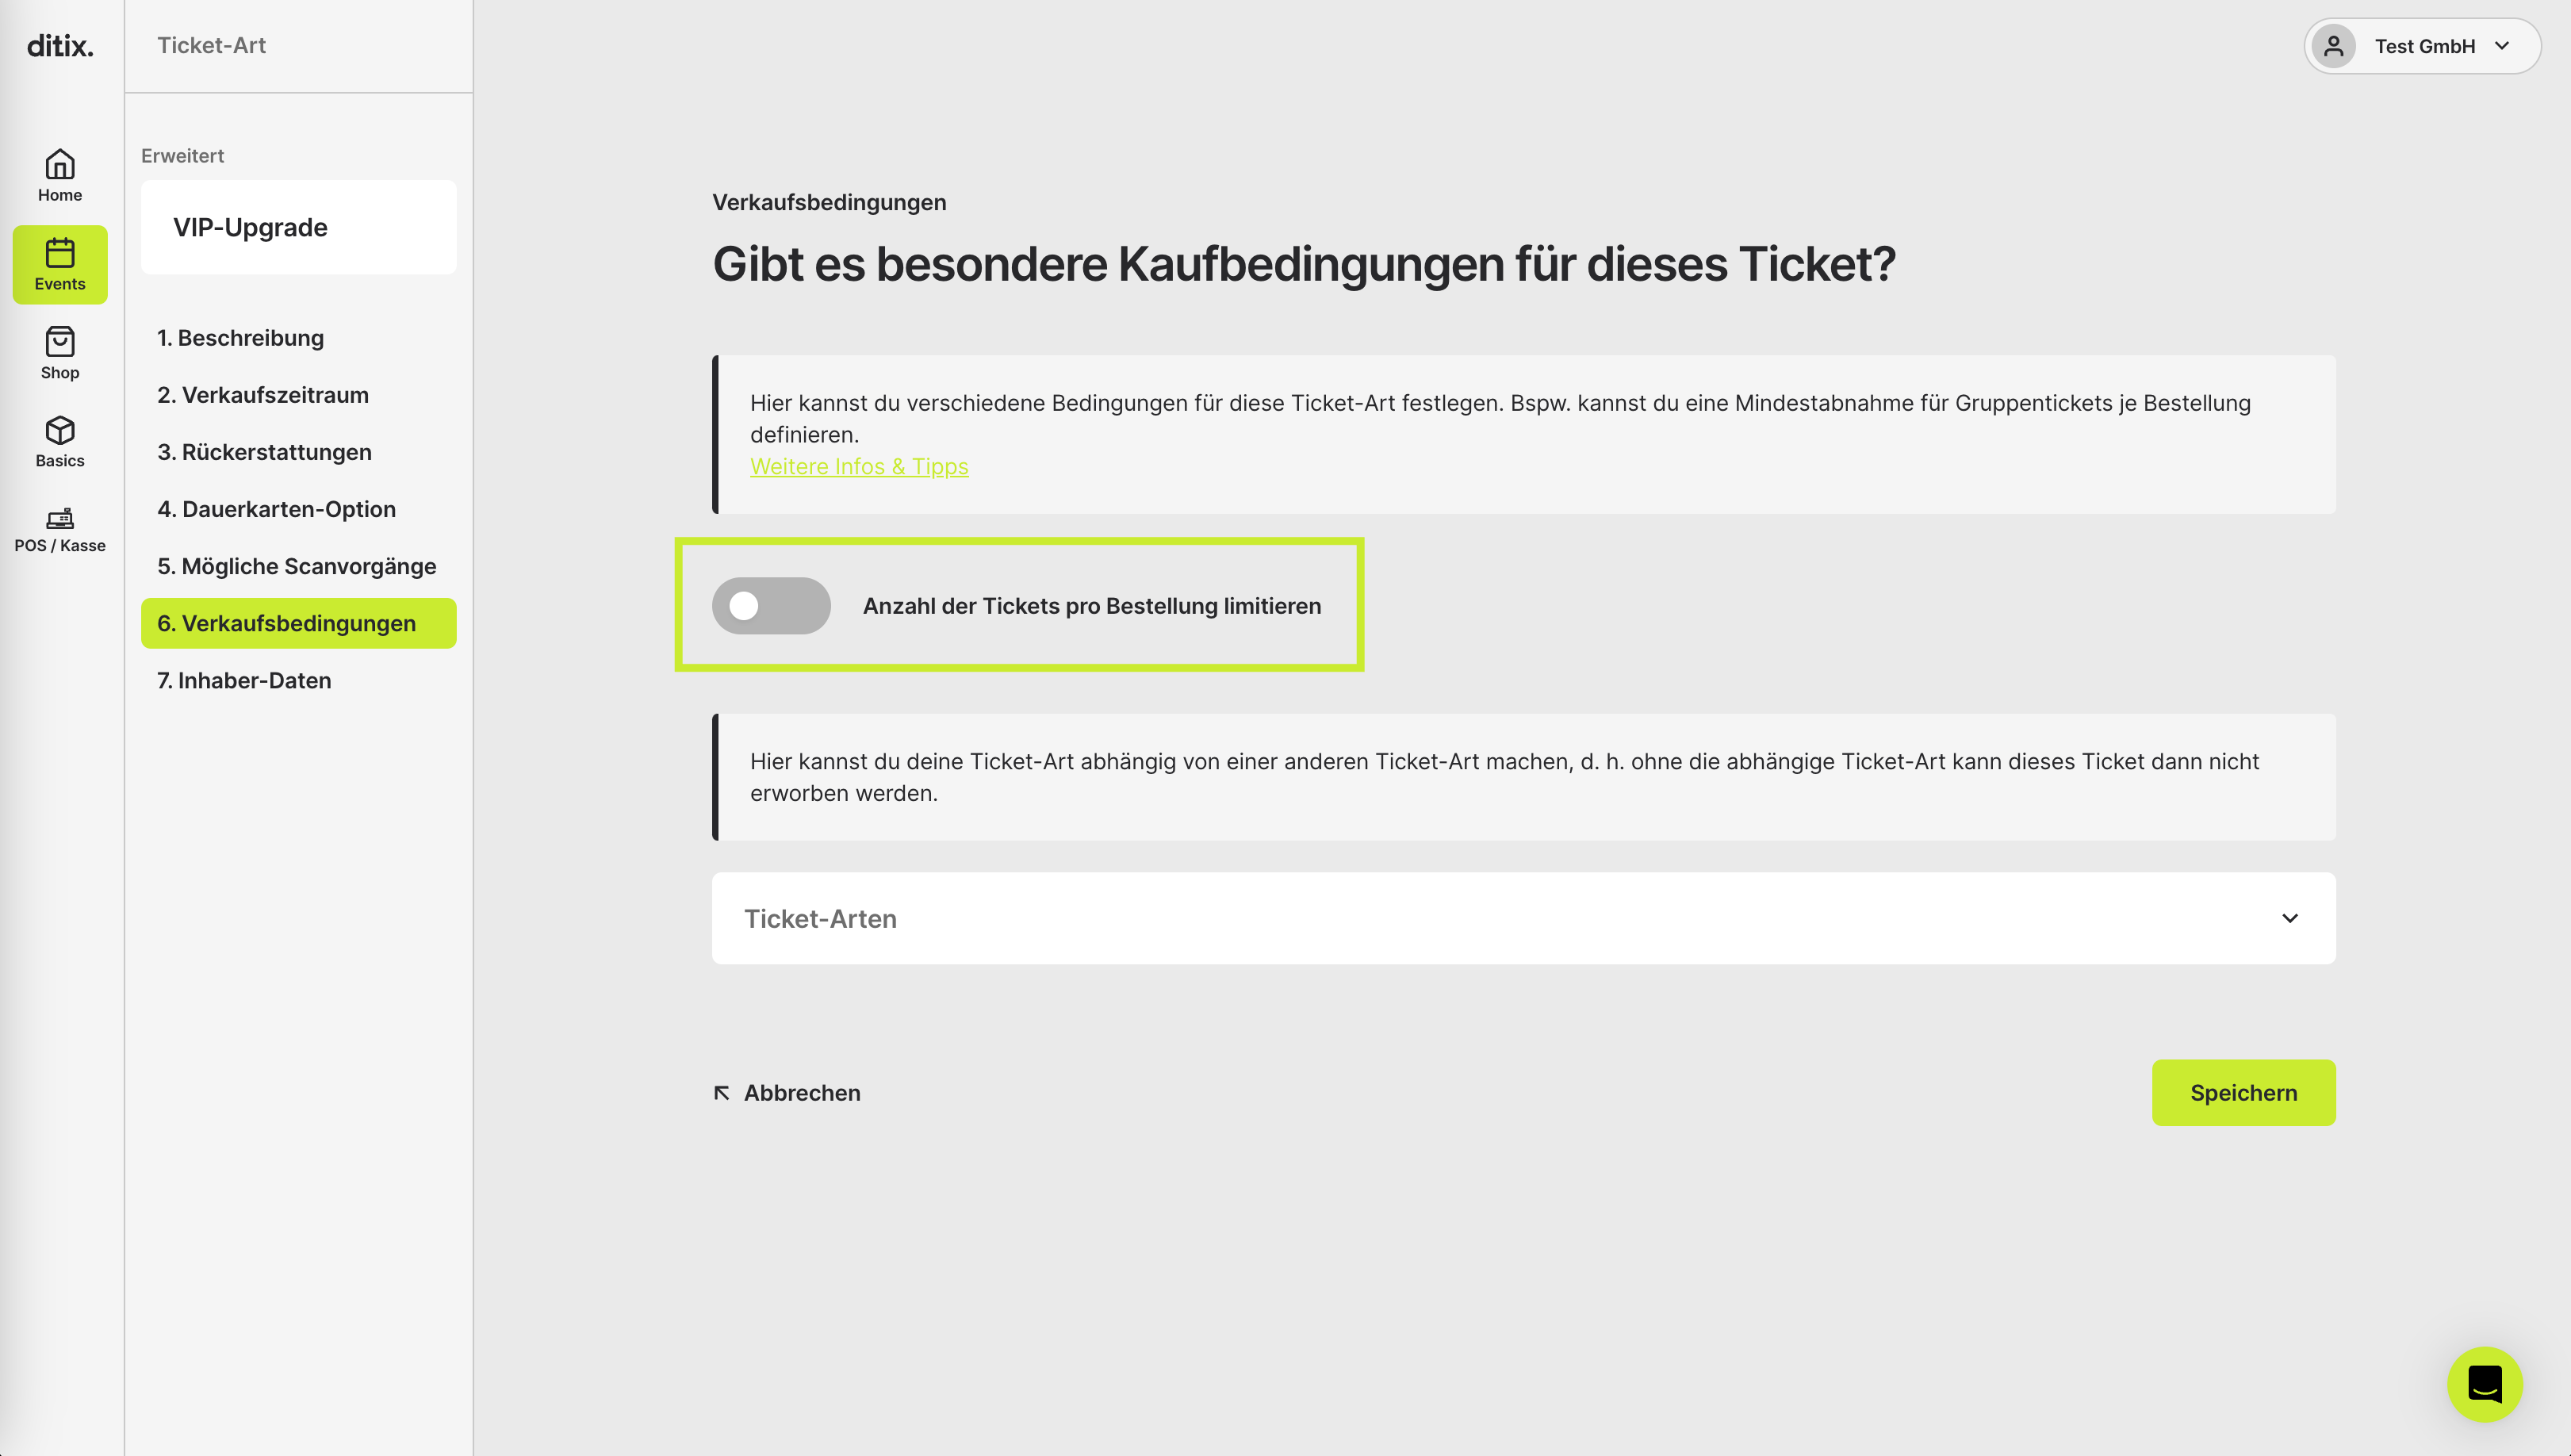Click the Speichern button
Screen dimensions: 2571x1456
coord(2243,1092)
